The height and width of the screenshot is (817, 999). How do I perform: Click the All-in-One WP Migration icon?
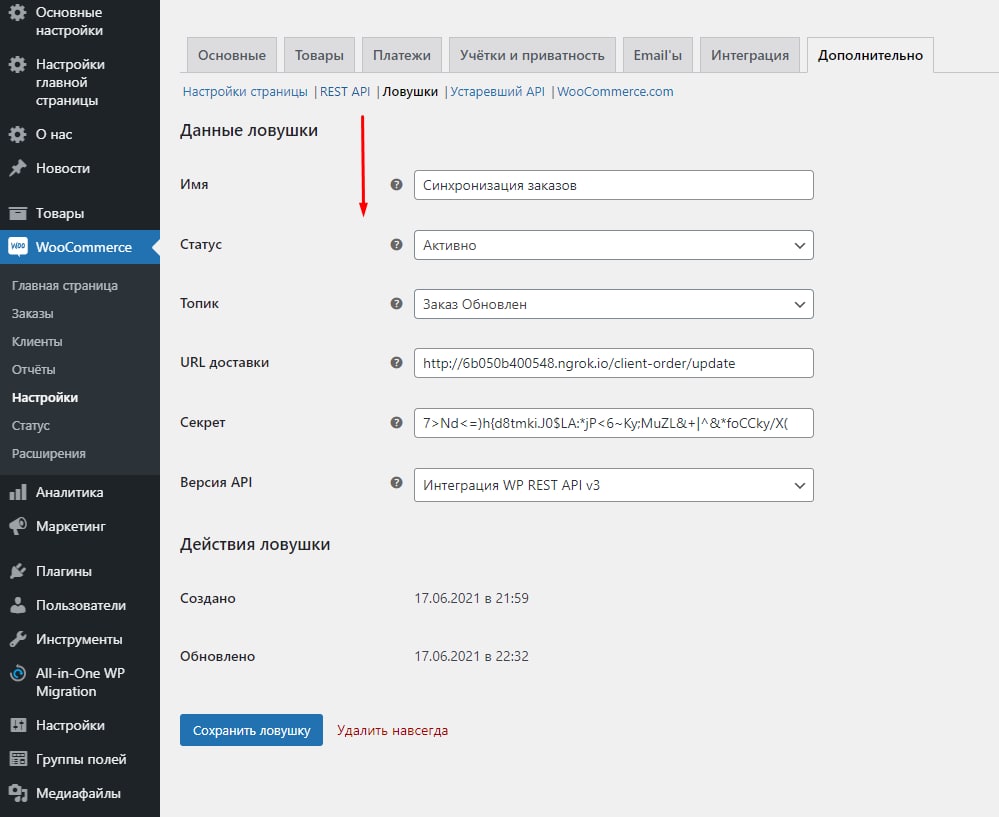point(17,674)
